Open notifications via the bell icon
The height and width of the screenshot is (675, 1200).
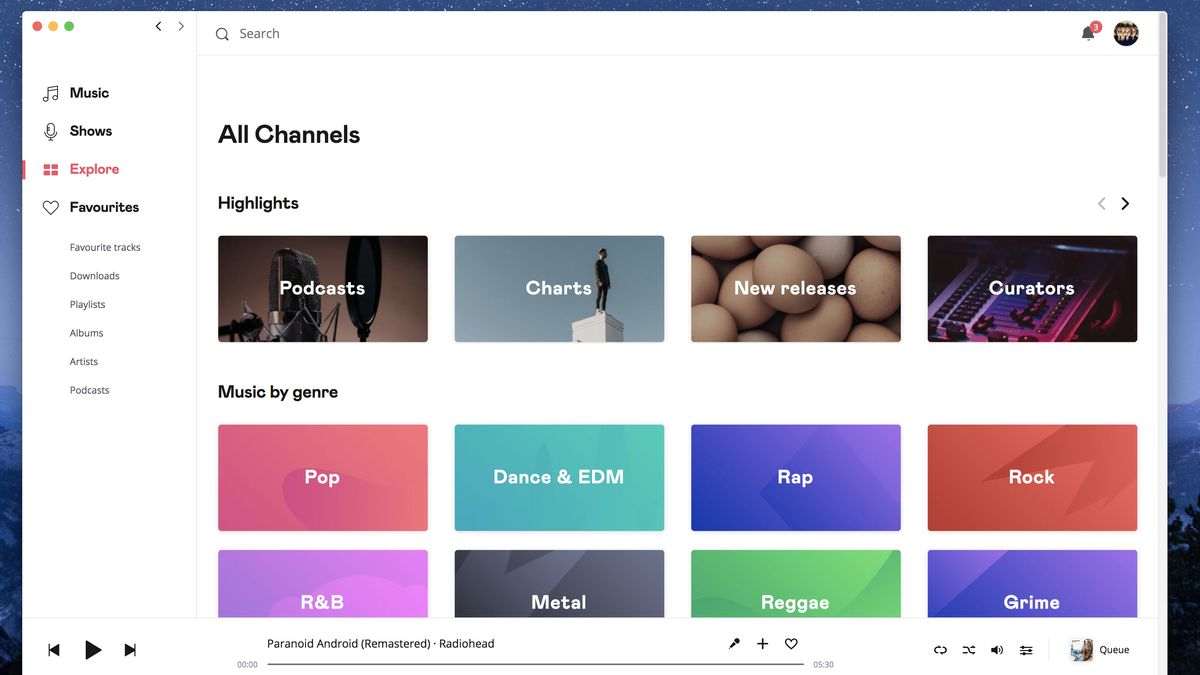(1087, 33)
